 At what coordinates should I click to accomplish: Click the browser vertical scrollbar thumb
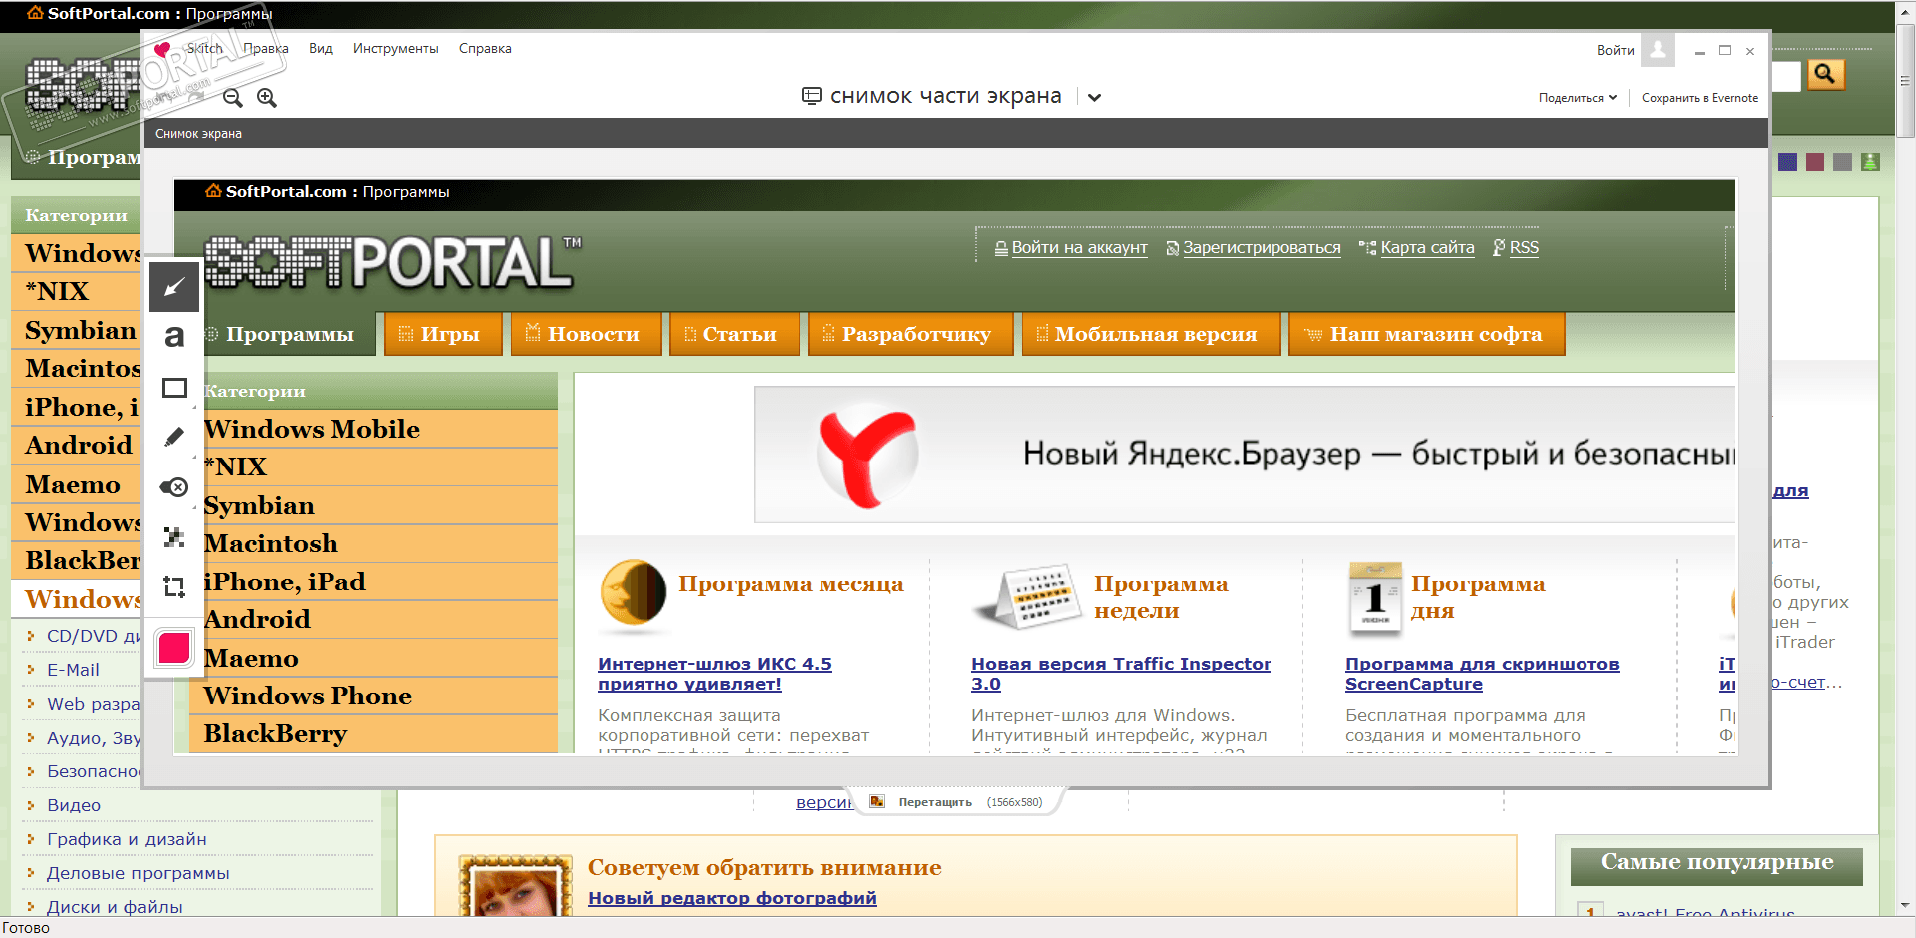tap(1906, 80)
